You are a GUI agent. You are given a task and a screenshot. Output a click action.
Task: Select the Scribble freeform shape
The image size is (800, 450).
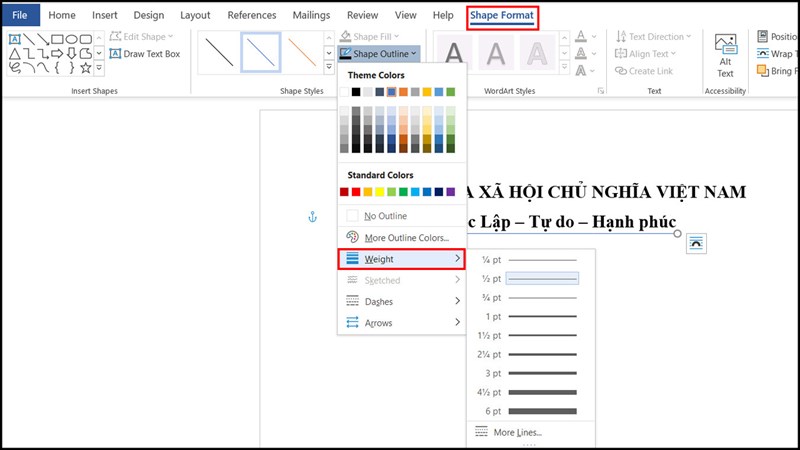pos(15,67)
